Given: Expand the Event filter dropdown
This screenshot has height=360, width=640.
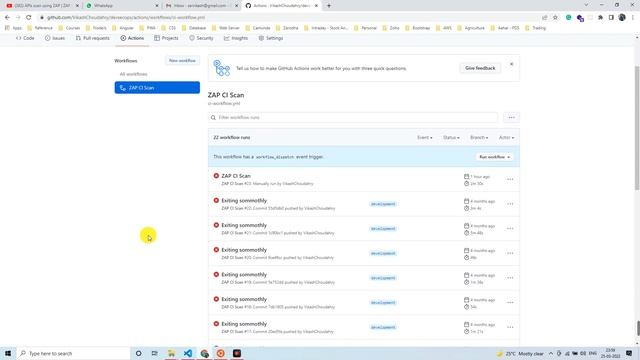Looking at the screenshot, I should (x=424, y=138).
